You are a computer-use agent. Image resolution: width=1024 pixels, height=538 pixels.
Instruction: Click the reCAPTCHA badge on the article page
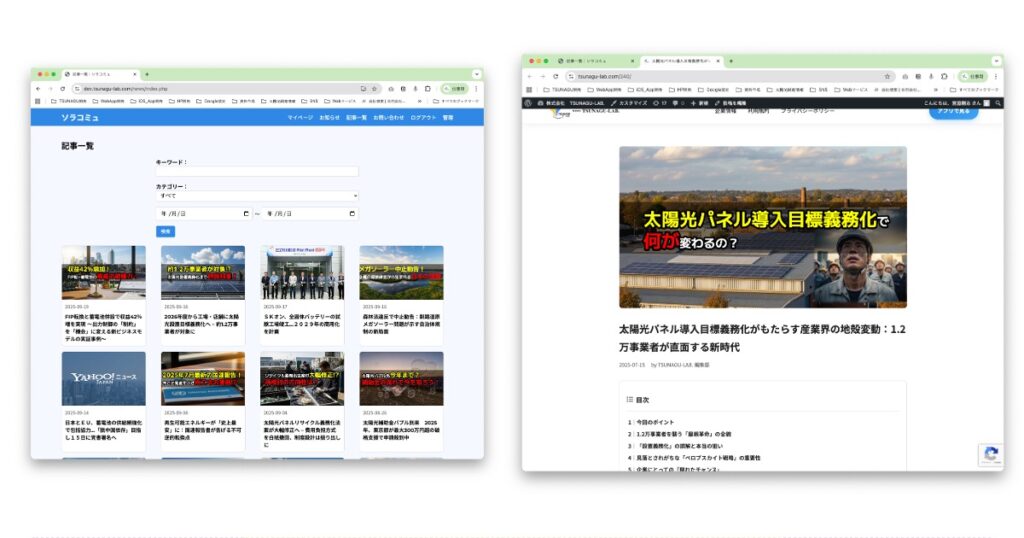coord(990,455)
